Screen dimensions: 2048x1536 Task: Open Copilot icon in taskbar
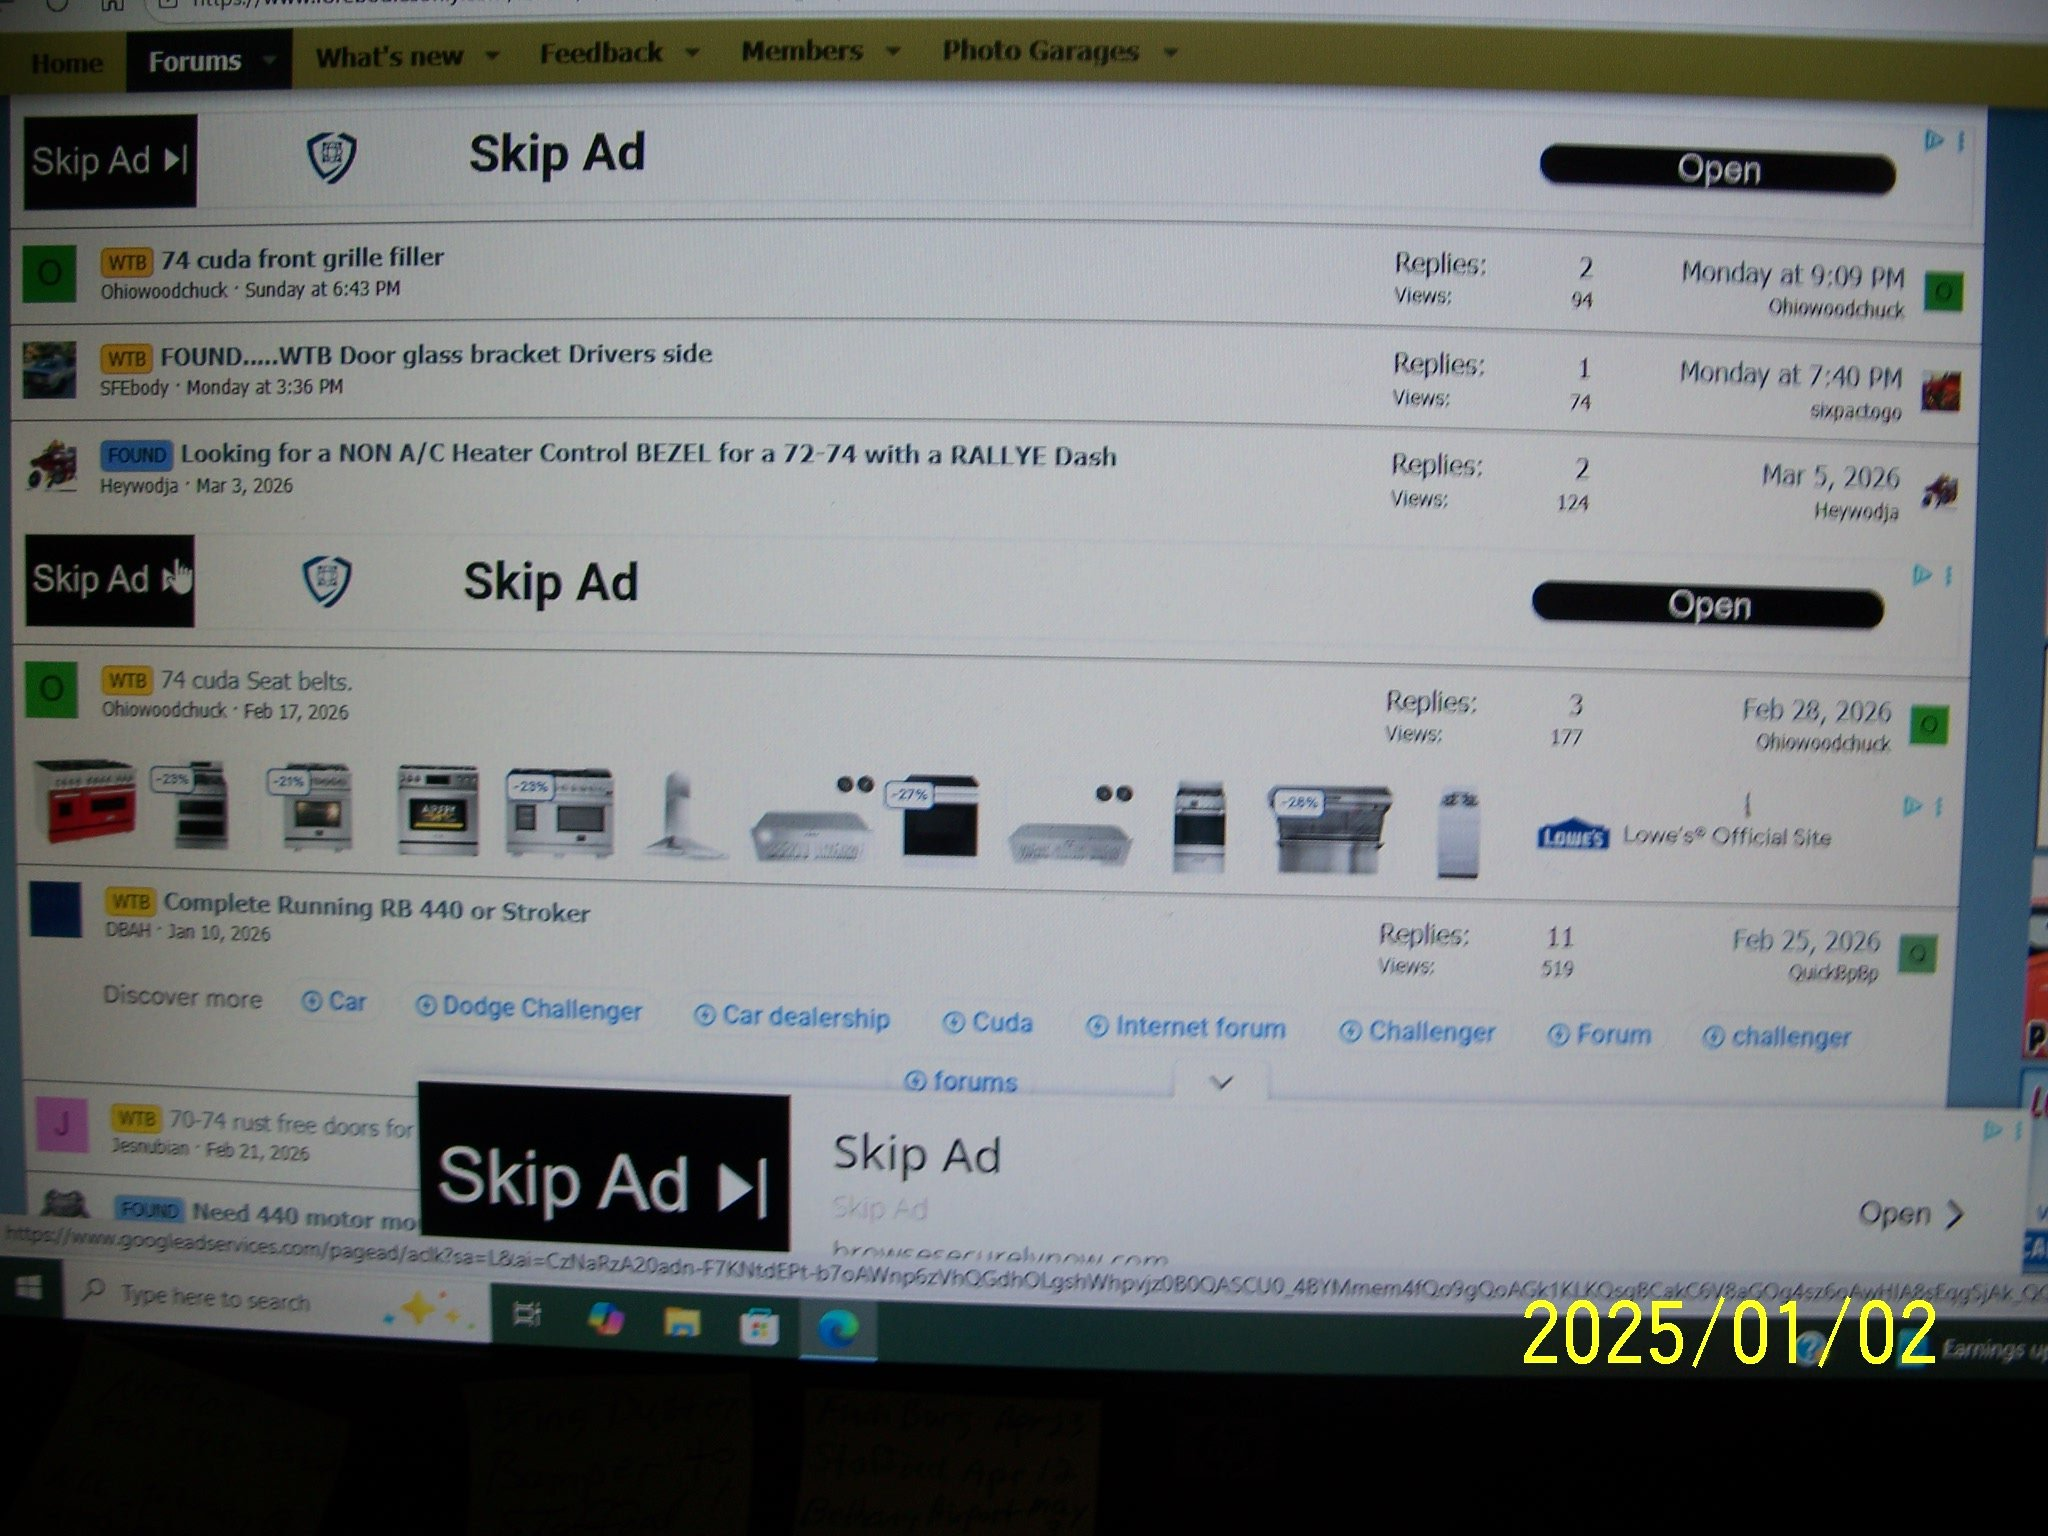604,1320
